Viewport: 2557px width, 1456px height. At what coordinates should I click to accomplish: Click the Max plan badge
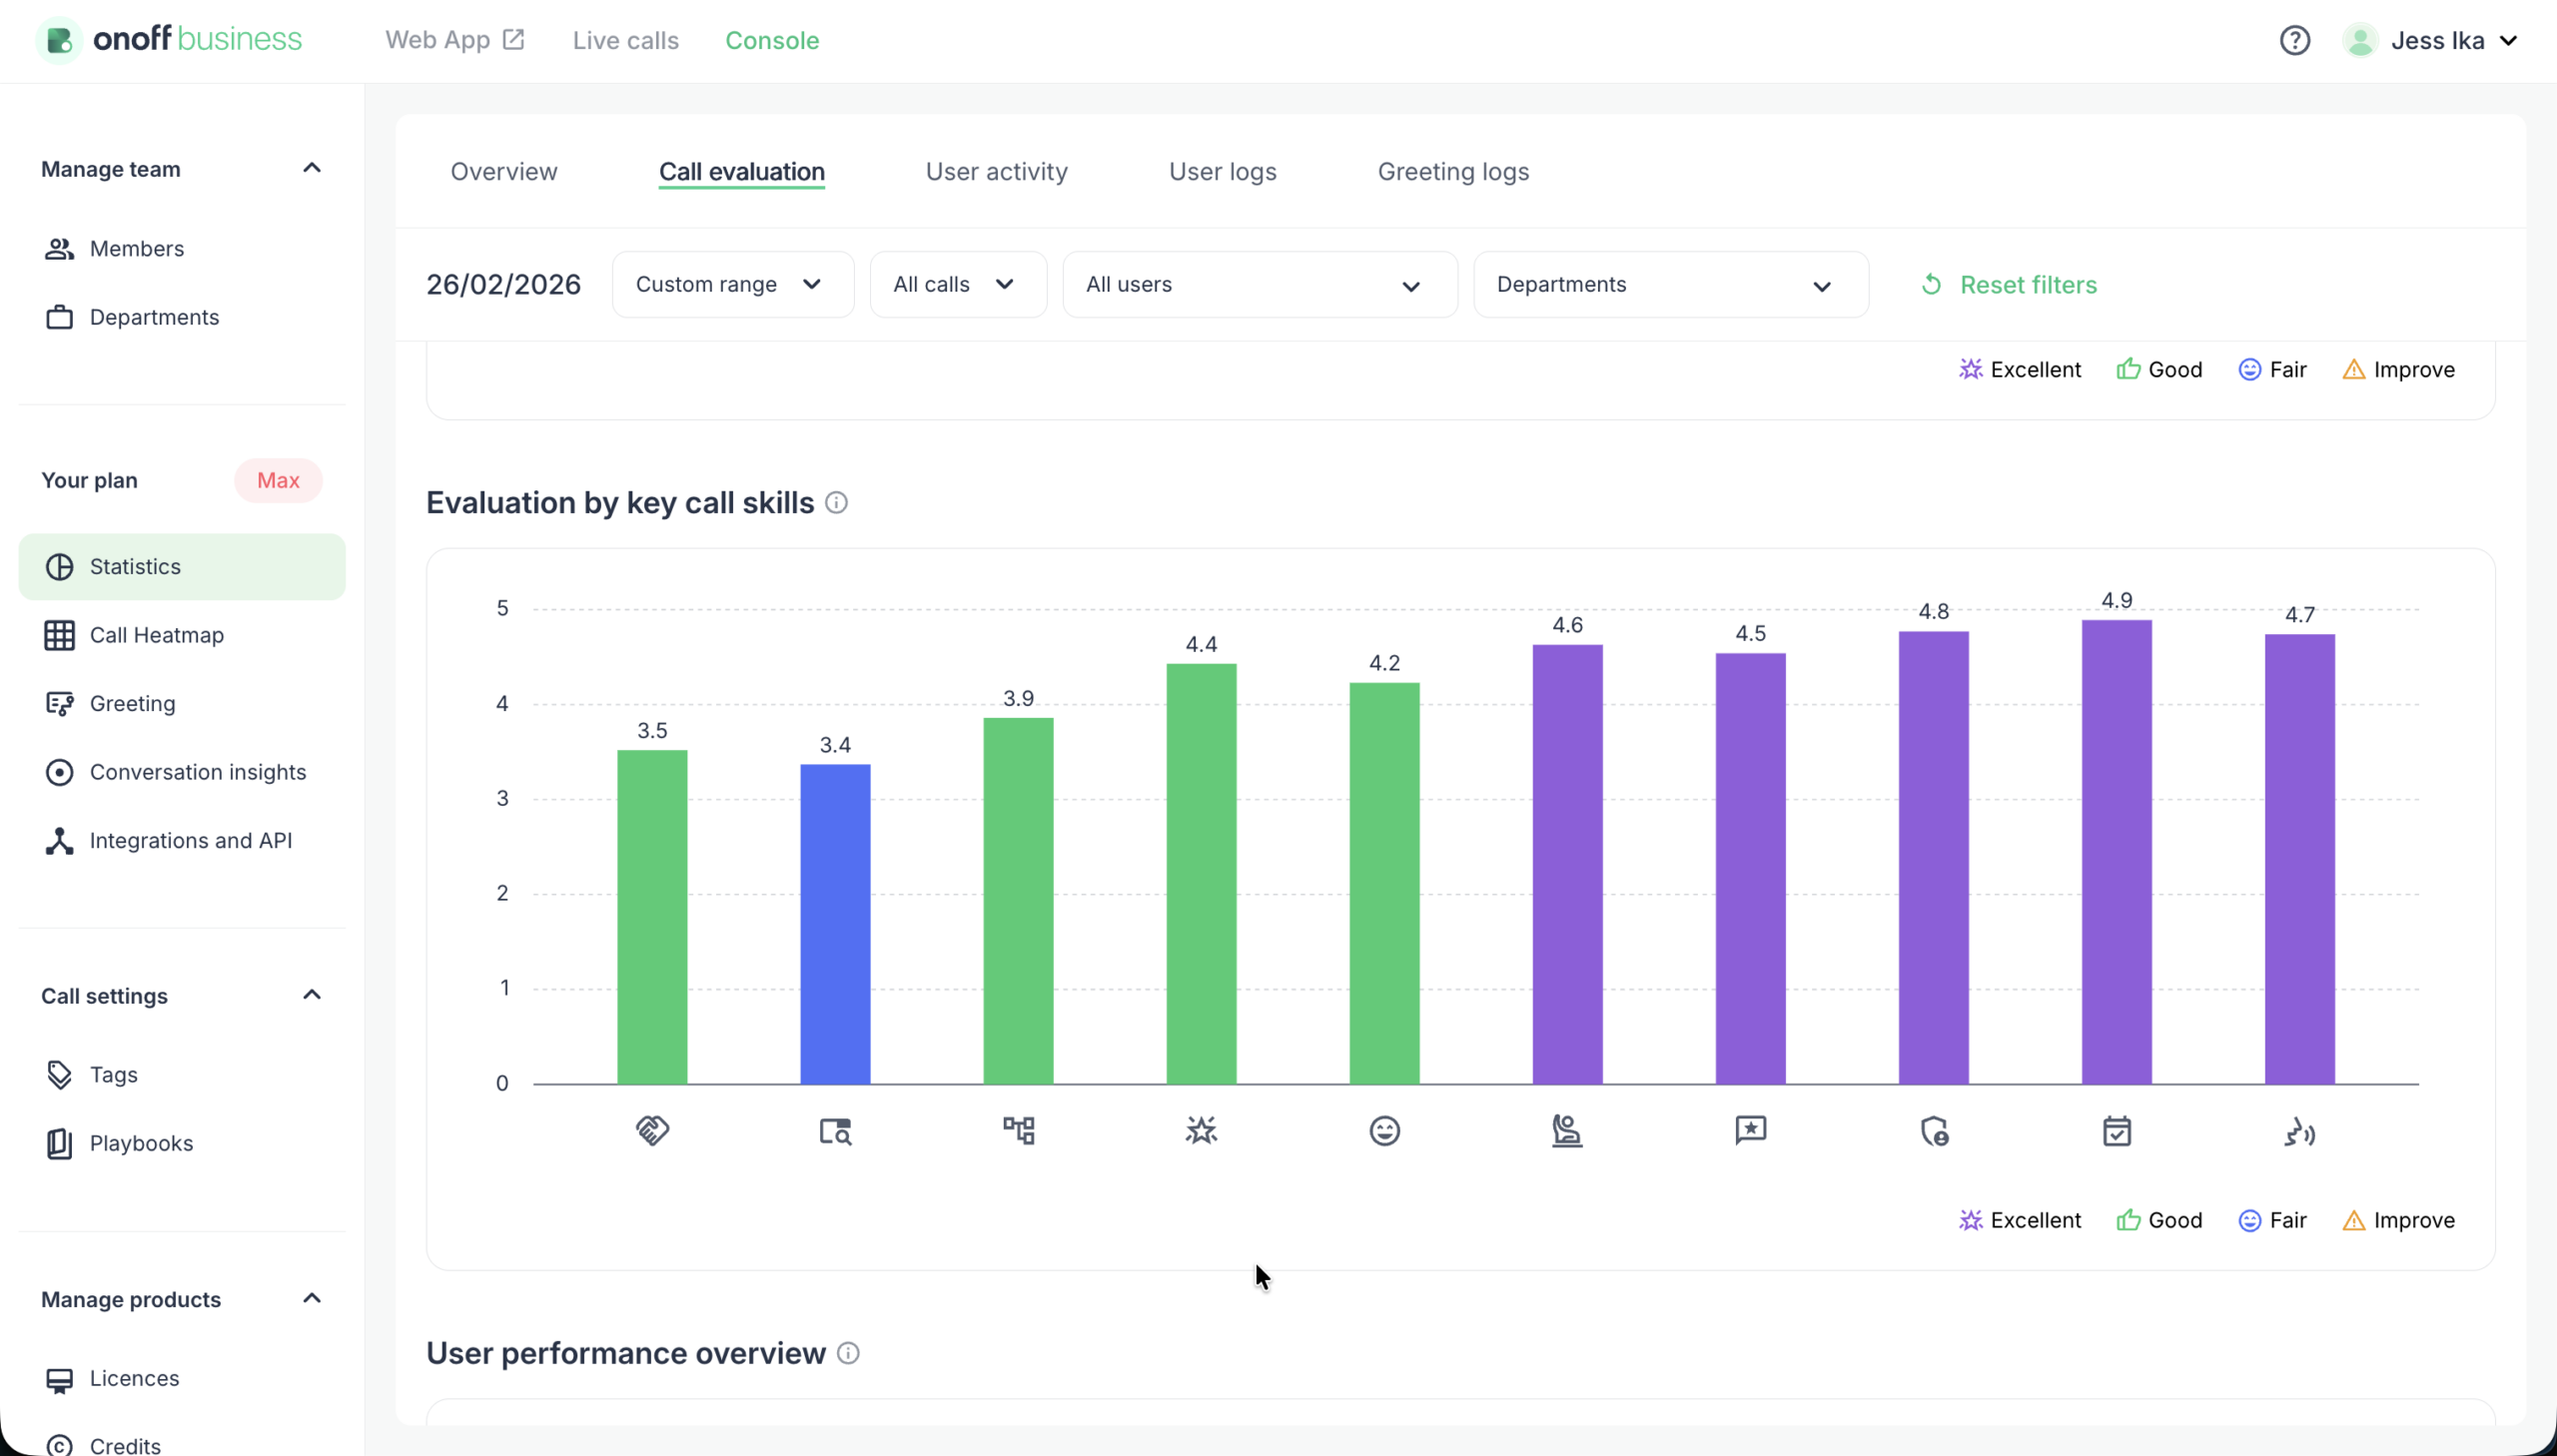point(277,480)
